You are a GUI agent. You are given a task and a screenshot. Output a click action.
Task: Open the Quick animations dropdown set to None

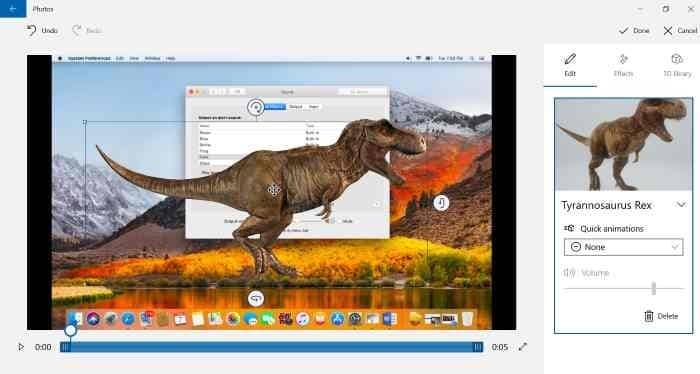pyautogui.click(x=623, y=247)
